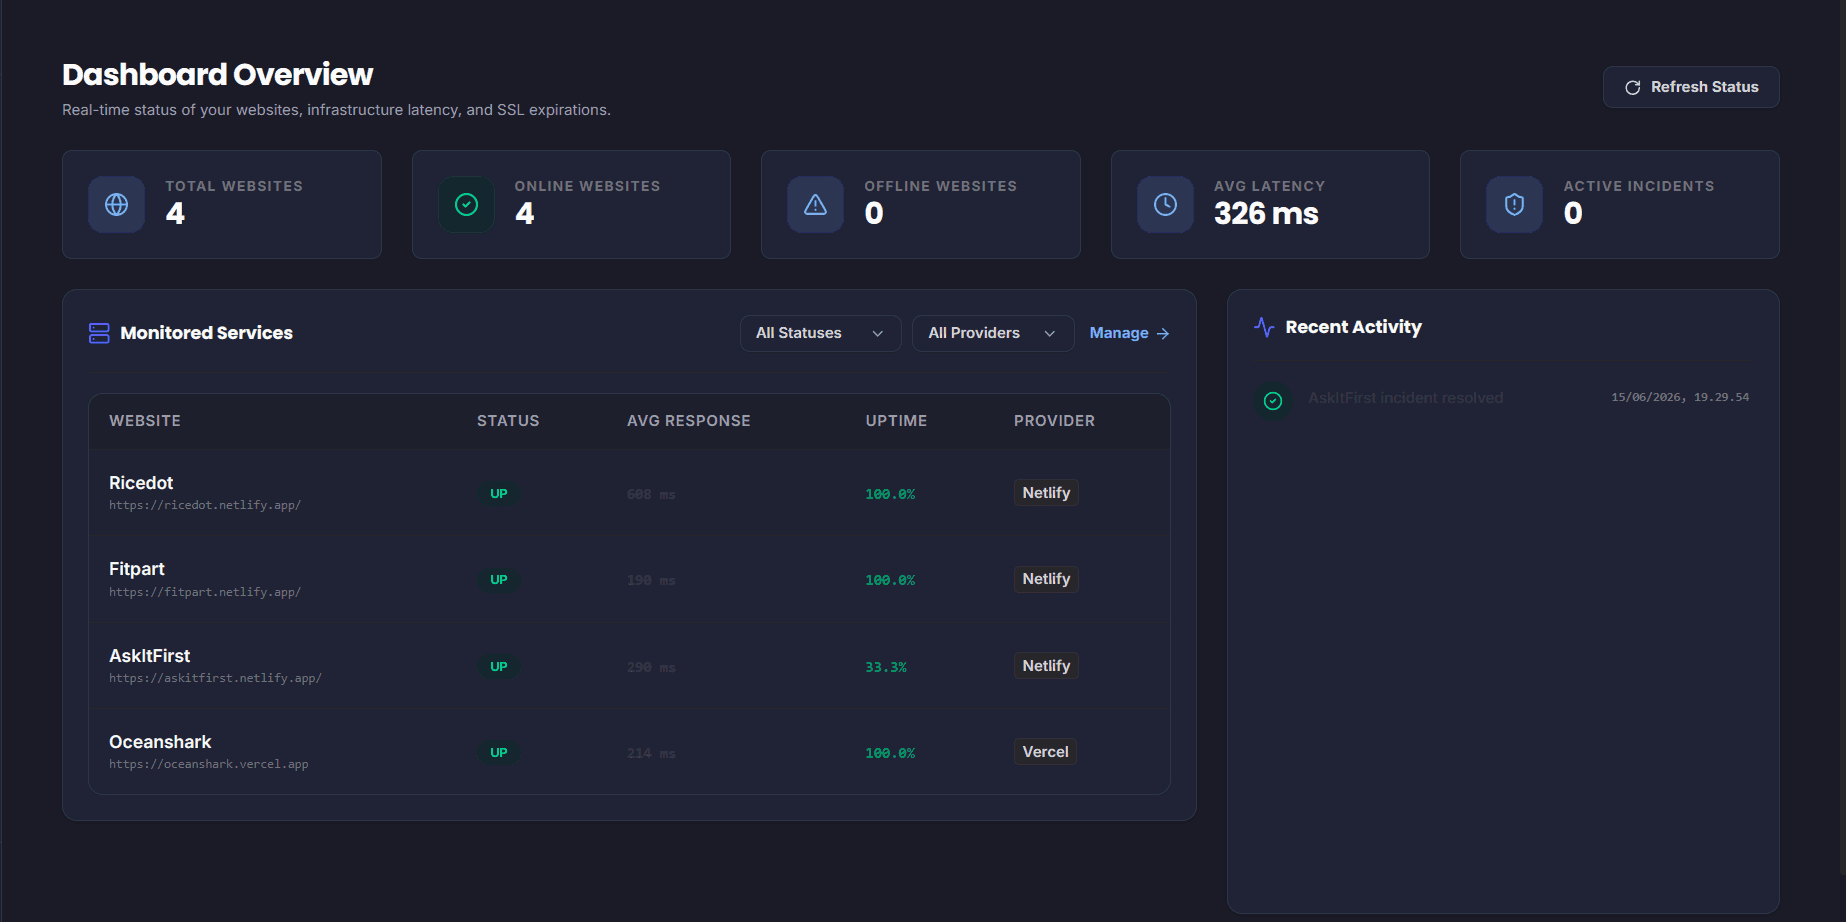Click the Refresh Status button
1846x922 pixels.
tap(1691, 87)
